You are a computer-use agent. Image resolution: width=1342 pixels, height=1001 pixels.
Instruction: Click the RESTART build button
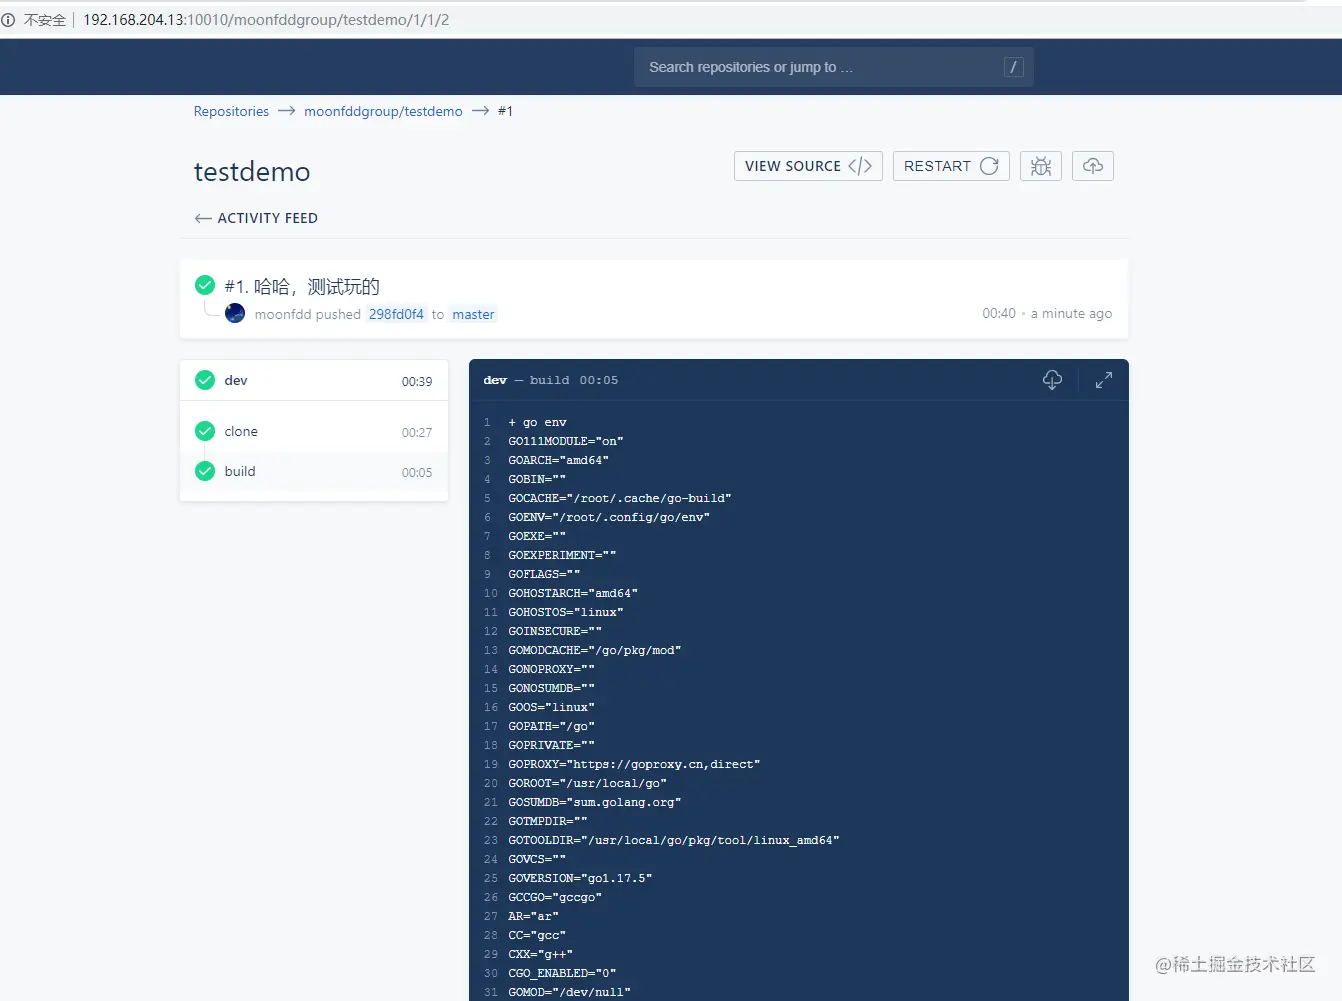(951, 166)
